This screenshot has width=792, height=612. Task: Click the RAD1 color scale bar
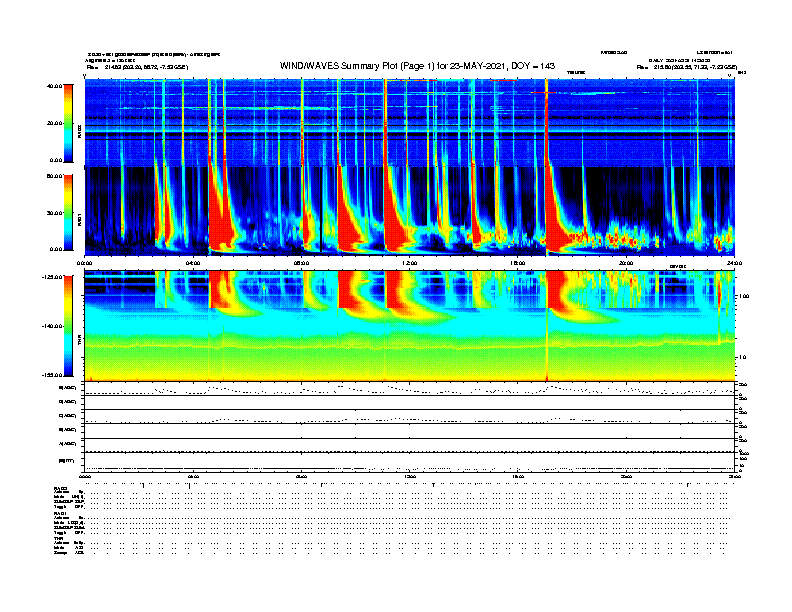(x=68, y=213)
